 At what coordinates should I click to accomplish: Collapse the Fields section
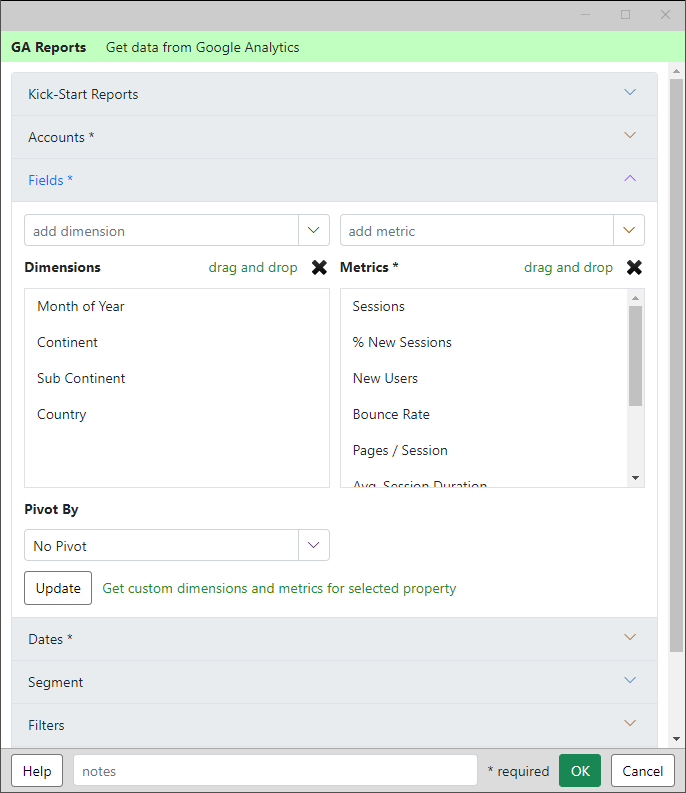click(334, 180)
